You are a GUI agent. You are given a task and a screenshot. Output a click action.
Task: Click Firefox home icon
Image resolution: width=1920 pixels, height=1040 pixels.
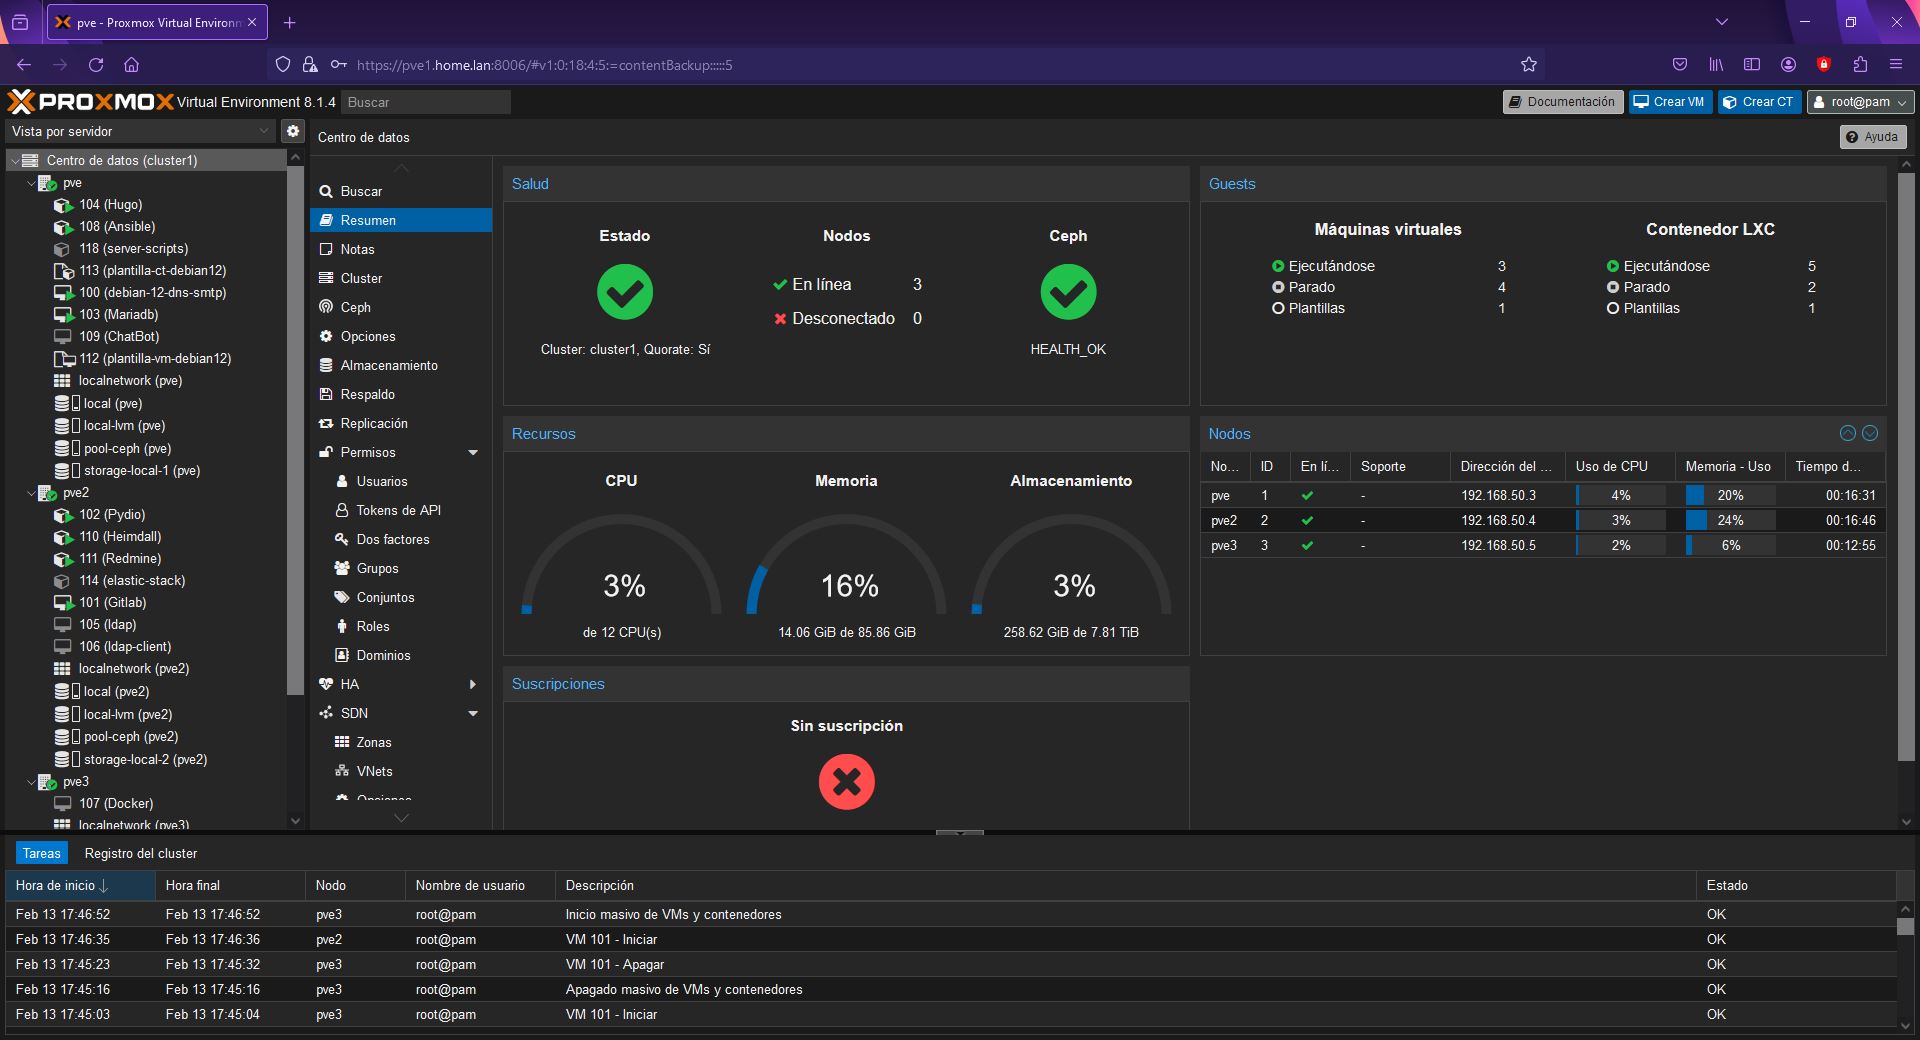(x=131, y=65)
